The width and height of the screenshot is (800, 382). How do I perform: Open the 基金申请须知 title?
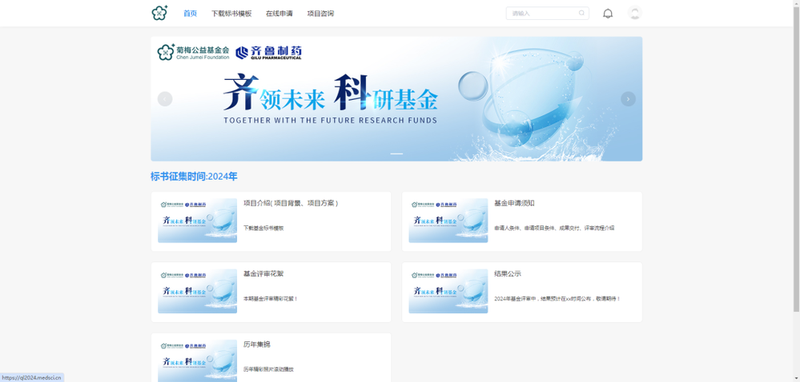click(x=514, y=203)
